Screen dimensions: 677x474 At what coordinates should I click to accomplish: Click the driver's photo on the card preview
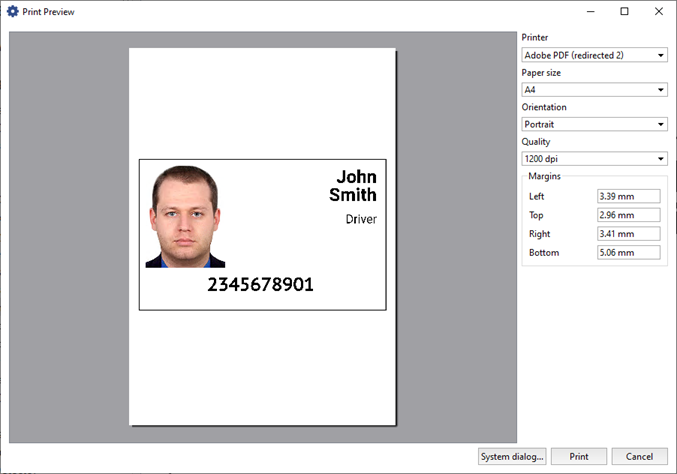point(185,217)
